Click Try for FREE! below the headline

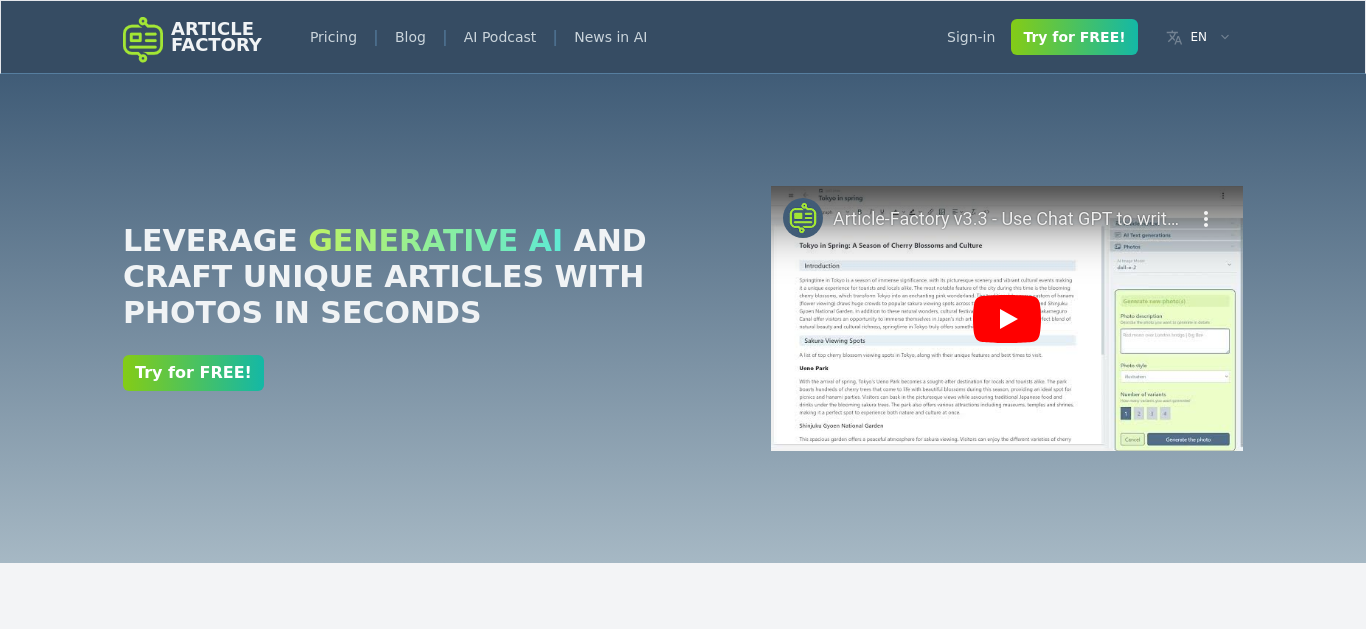point(193,373)
